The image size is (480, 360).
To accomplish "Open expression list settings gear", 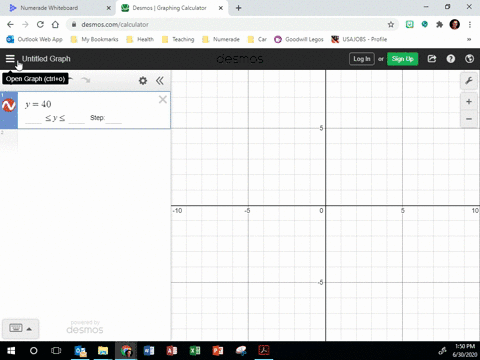I will click(143, 80).
